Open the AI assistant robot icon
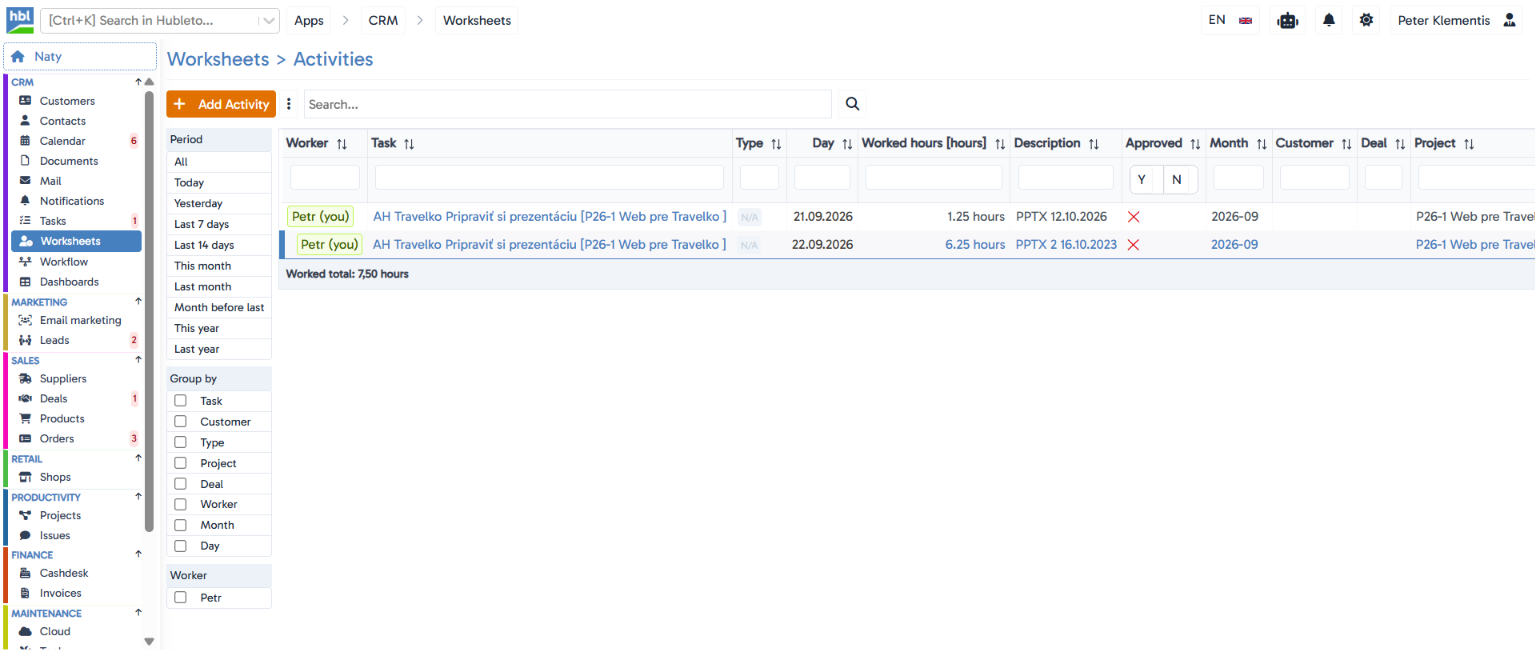1535x650 pixels. [x=1287, y=20]
